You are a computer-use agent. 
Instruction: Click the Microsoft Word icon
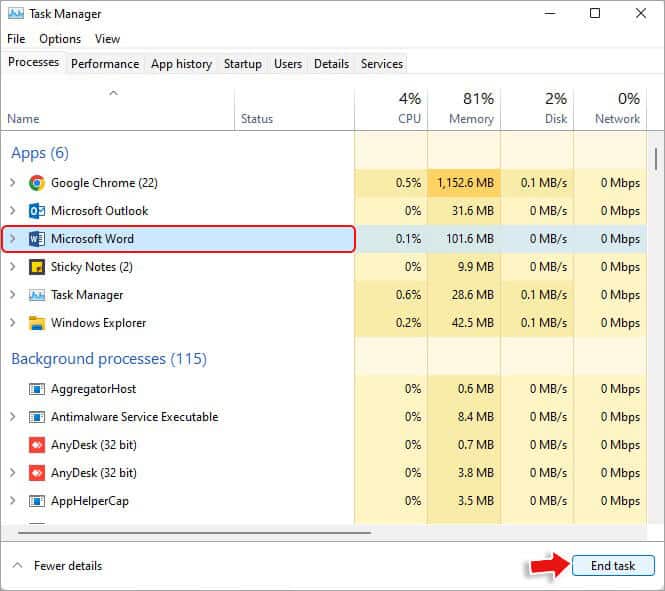point(37,239)
